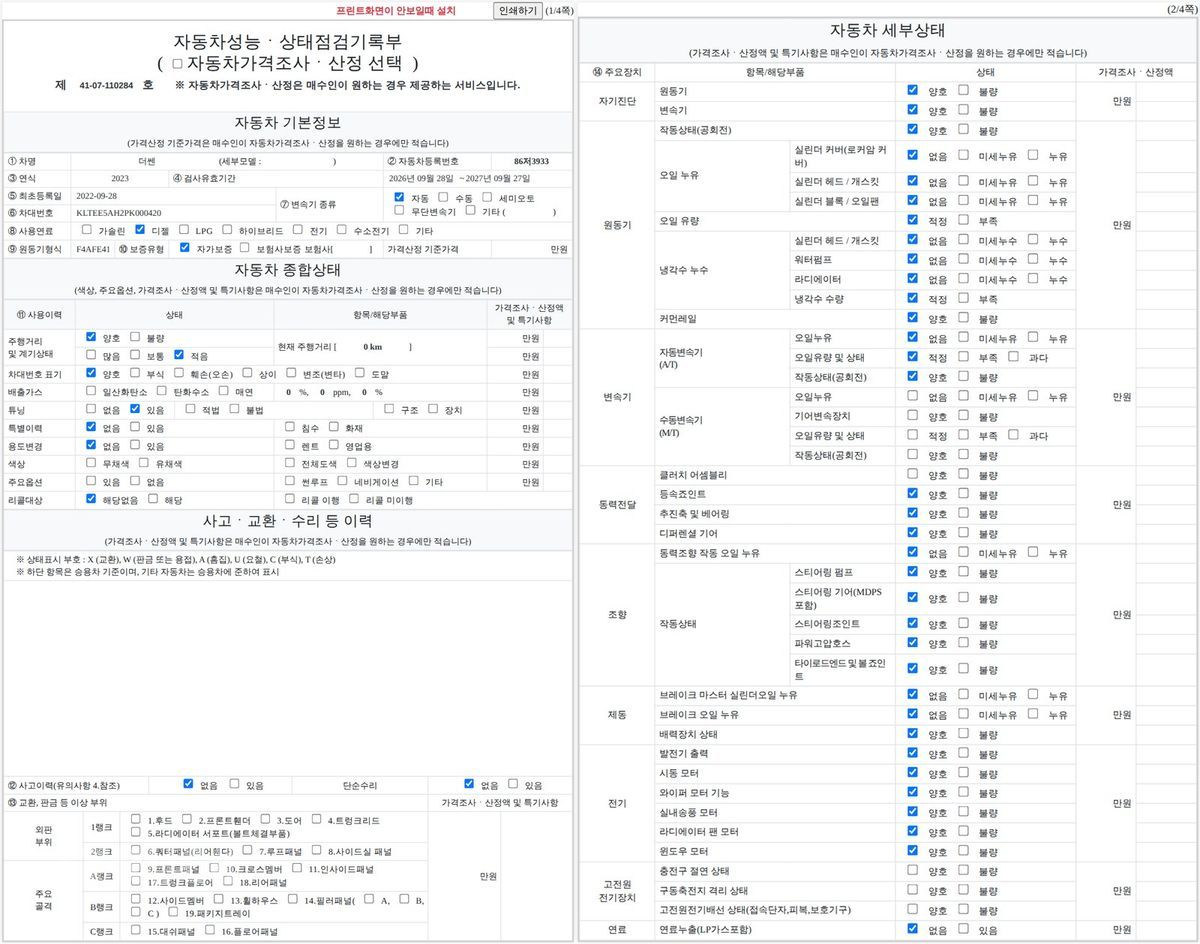Check the 보험사보증 checkbox
Image resolution: width=1200 pixels, height=944 pixels.
tap(245, 247)
